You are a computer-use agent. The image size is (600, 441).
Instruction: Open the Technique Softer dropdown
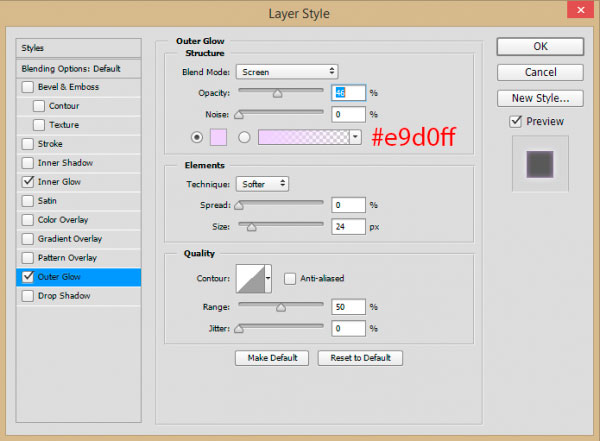[x=262, y=184]
